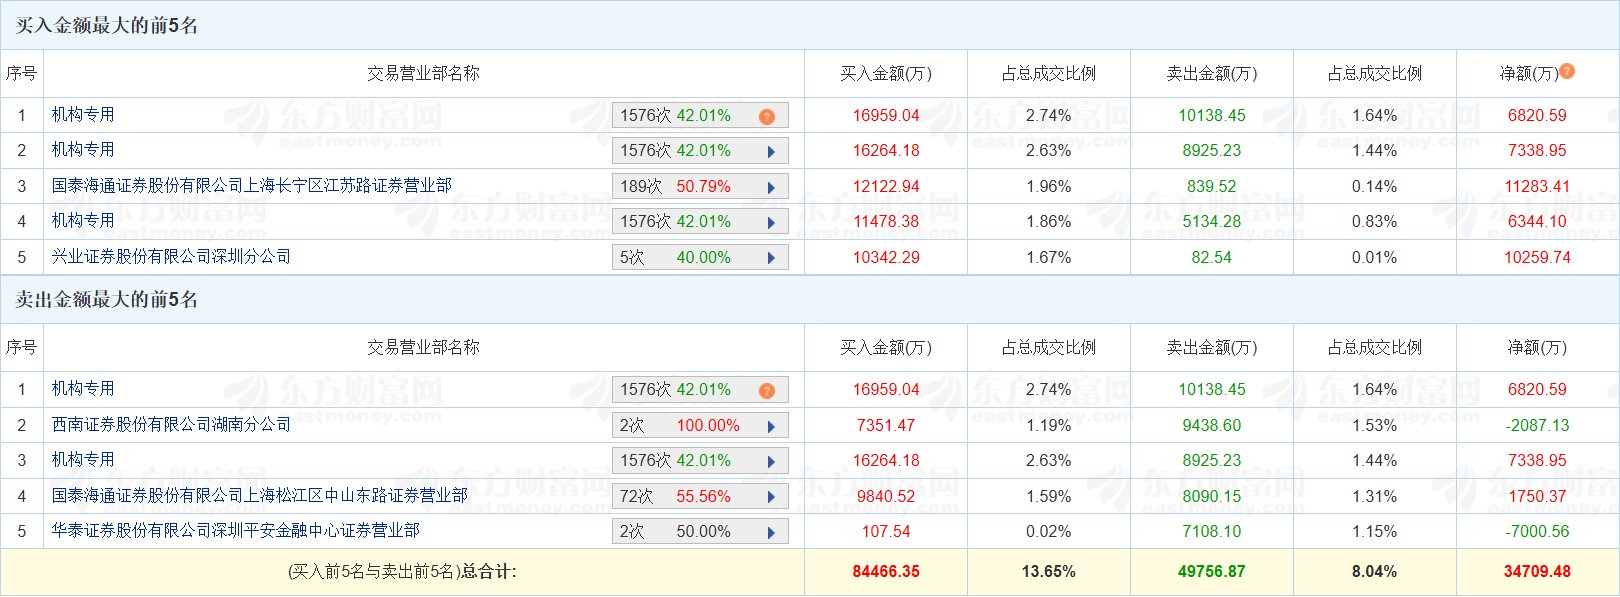Expand arrow for 西南证券湖南分公司 row
Screen dimensions: 1620x597
tap(771, 426)
